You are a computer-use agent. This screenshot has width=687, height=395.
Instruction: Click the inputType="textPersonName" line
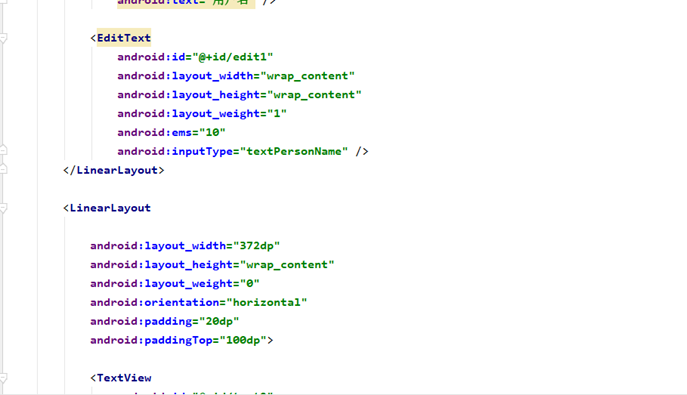[x=243, y=152]
